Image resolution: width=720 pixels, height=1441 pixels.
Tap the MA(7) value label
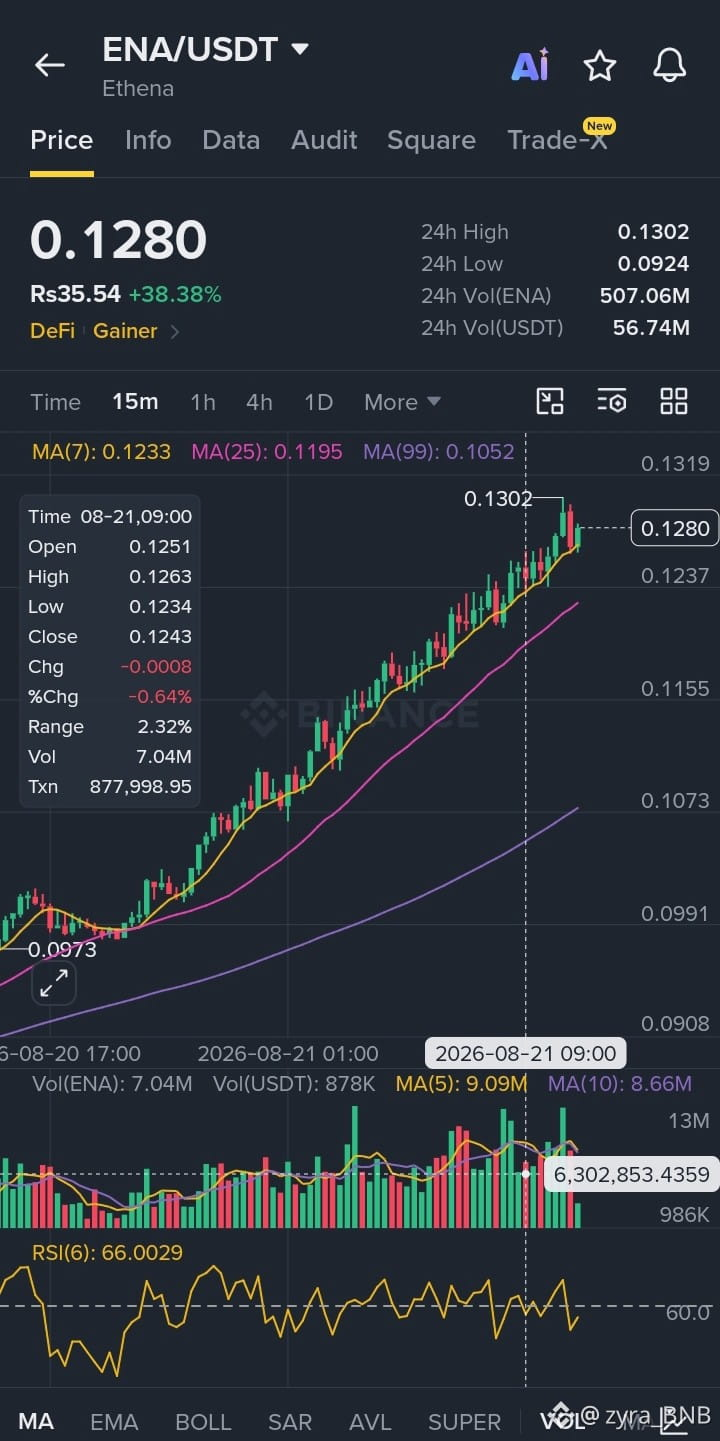tap(101, 452)
